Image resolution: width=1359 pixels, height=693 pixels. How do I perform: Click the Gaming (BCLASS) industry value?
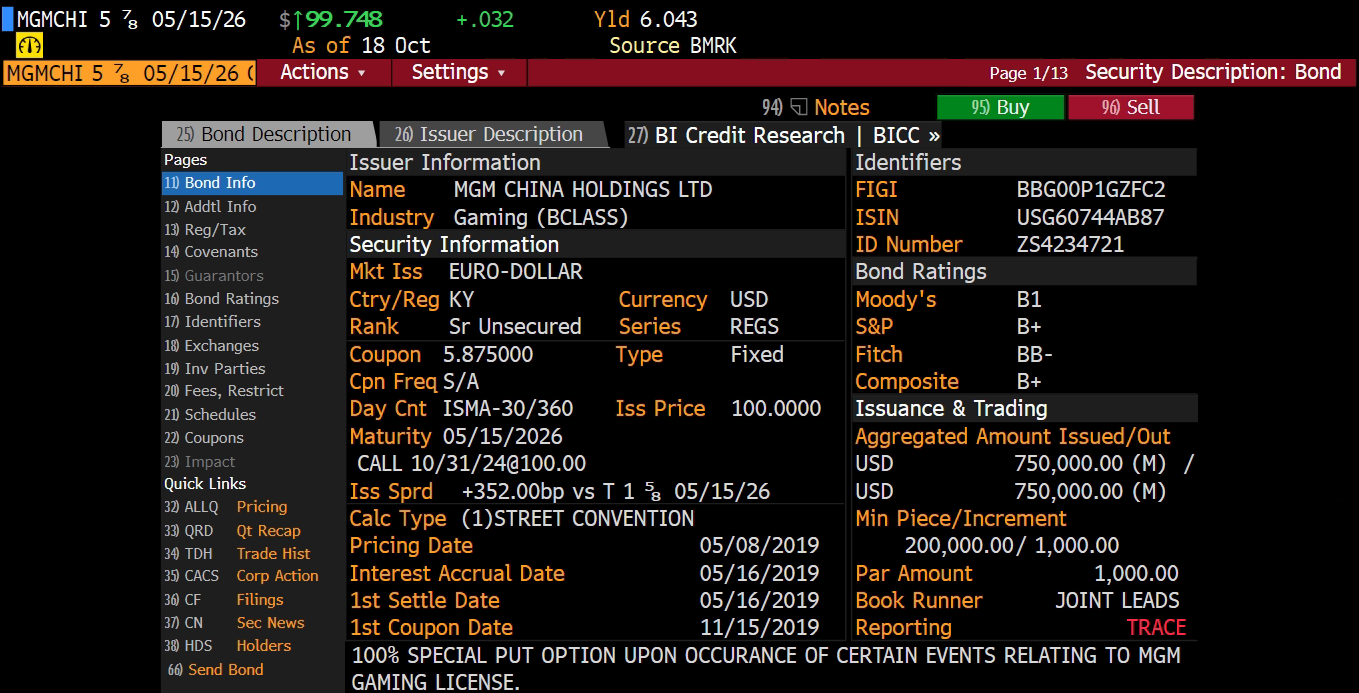click(x=541, y=217)
